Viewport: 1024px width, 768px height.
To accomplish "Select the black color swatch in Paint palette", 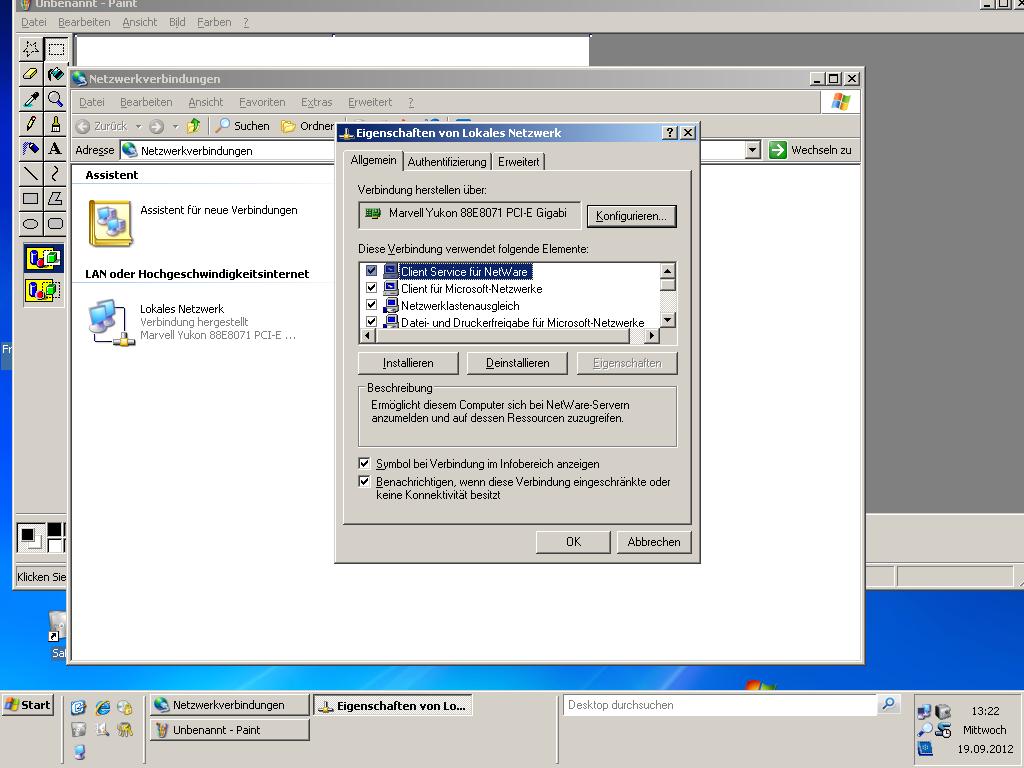I will point(56,530).
